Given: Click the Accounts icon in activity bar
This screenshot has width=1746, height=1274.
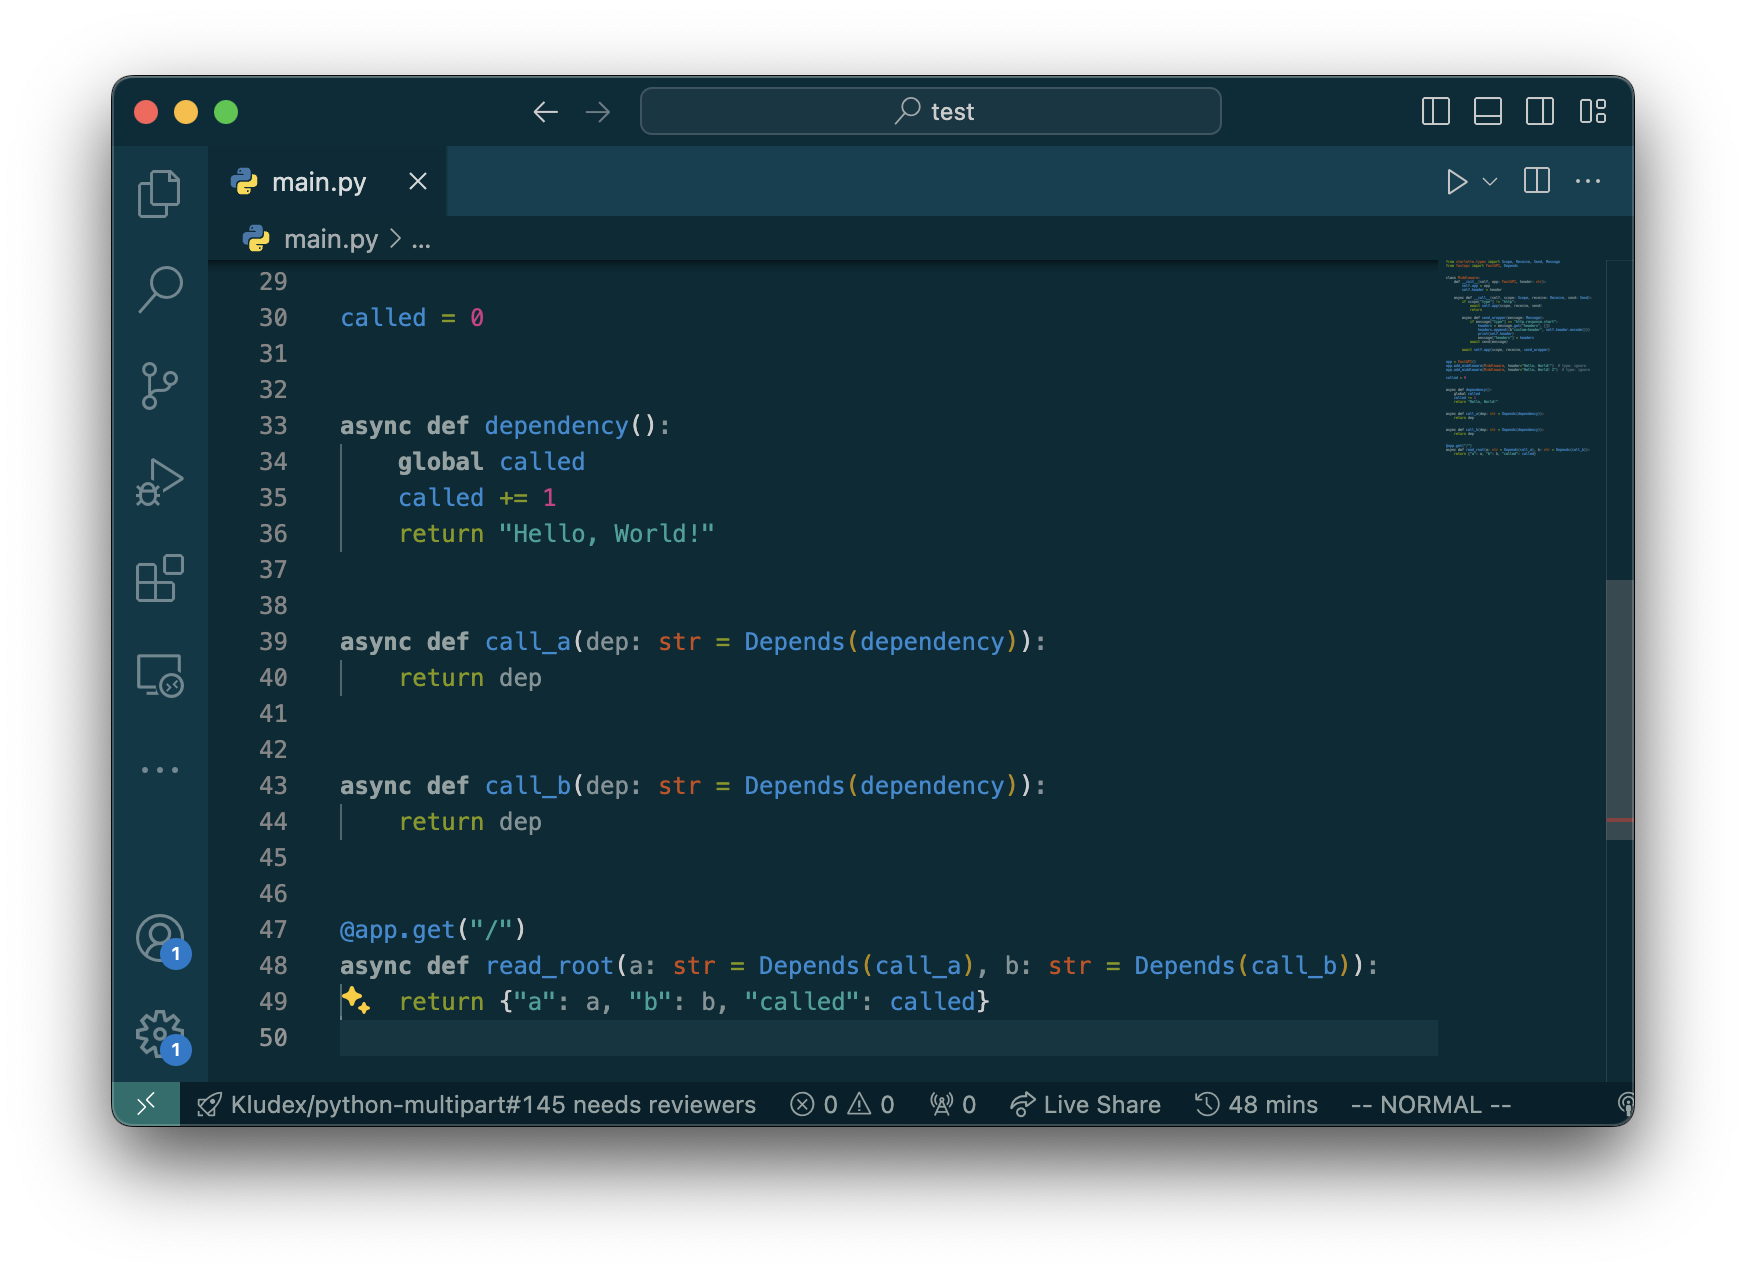Looking at the screenshot, I should point(159,939).
